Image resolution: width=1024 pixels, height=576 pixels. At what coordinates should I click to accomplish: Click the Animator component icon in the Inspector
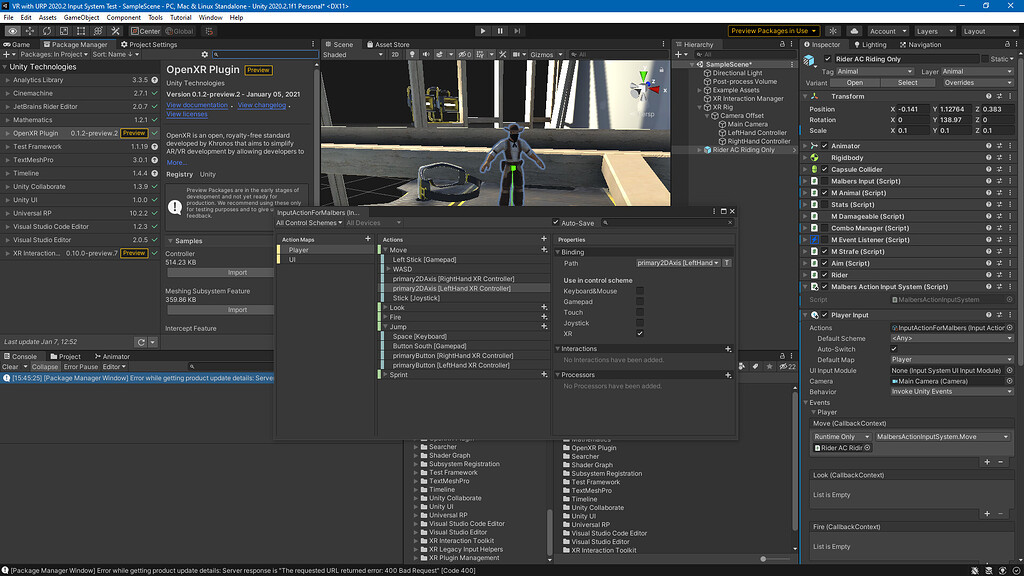coord(814,146)
